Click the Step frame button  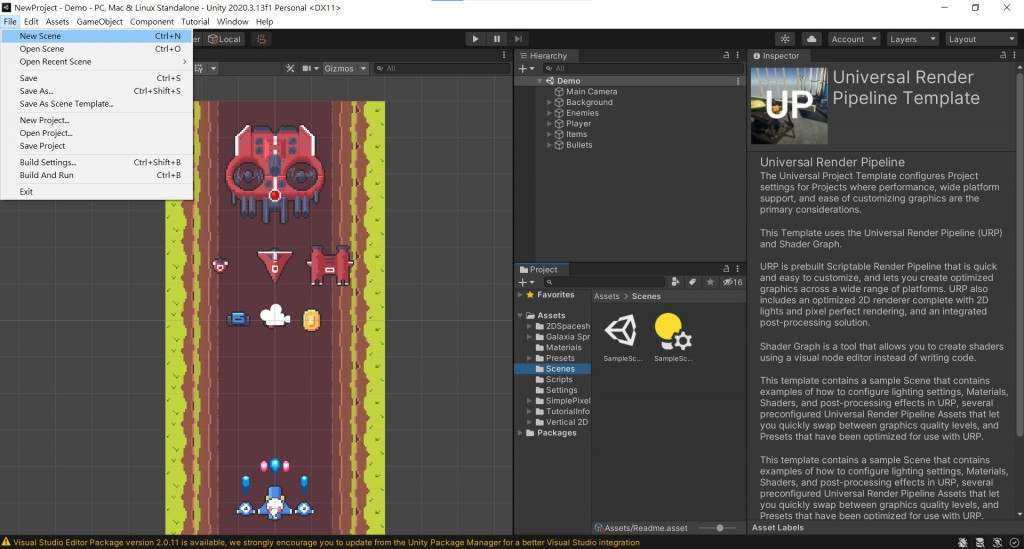pos(518,39)
